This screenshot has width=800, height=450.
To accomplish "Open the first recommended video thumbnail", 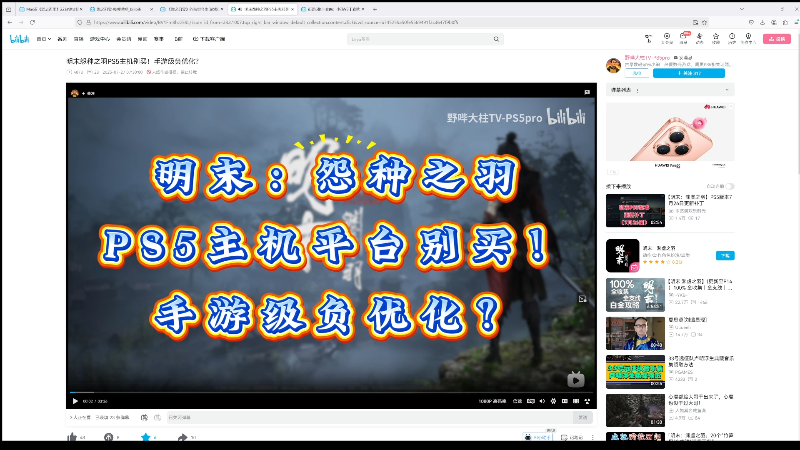I will pos(635,210).
